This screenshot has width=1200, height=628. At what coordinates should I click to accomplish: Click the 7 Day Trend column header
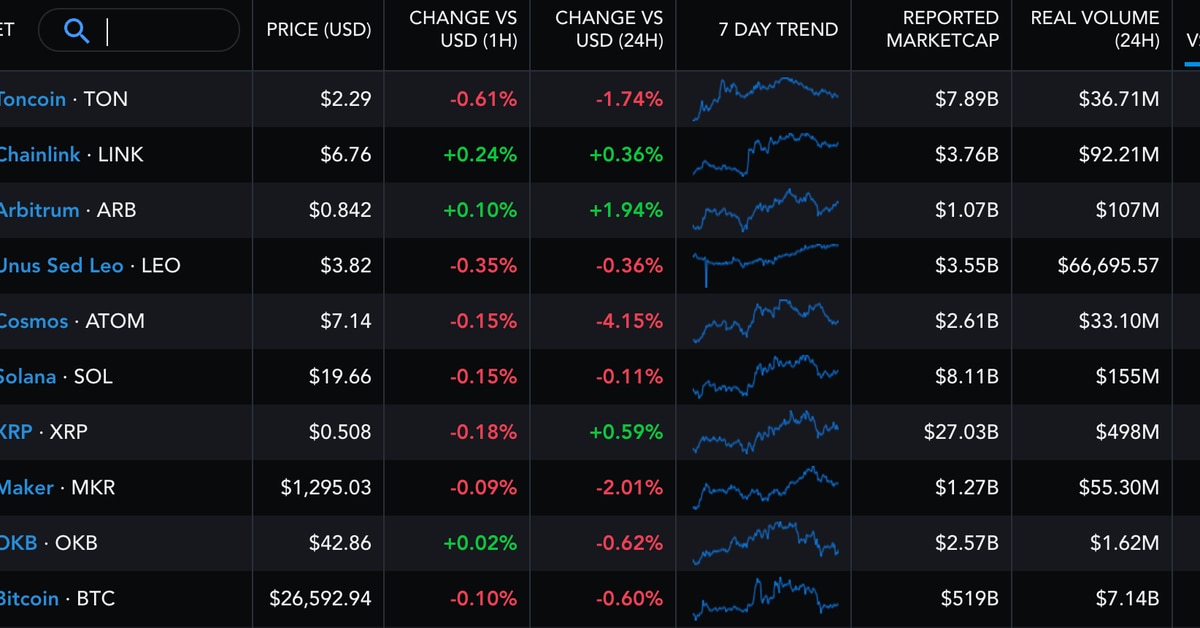pyautogui.click(x=764, y=30)
